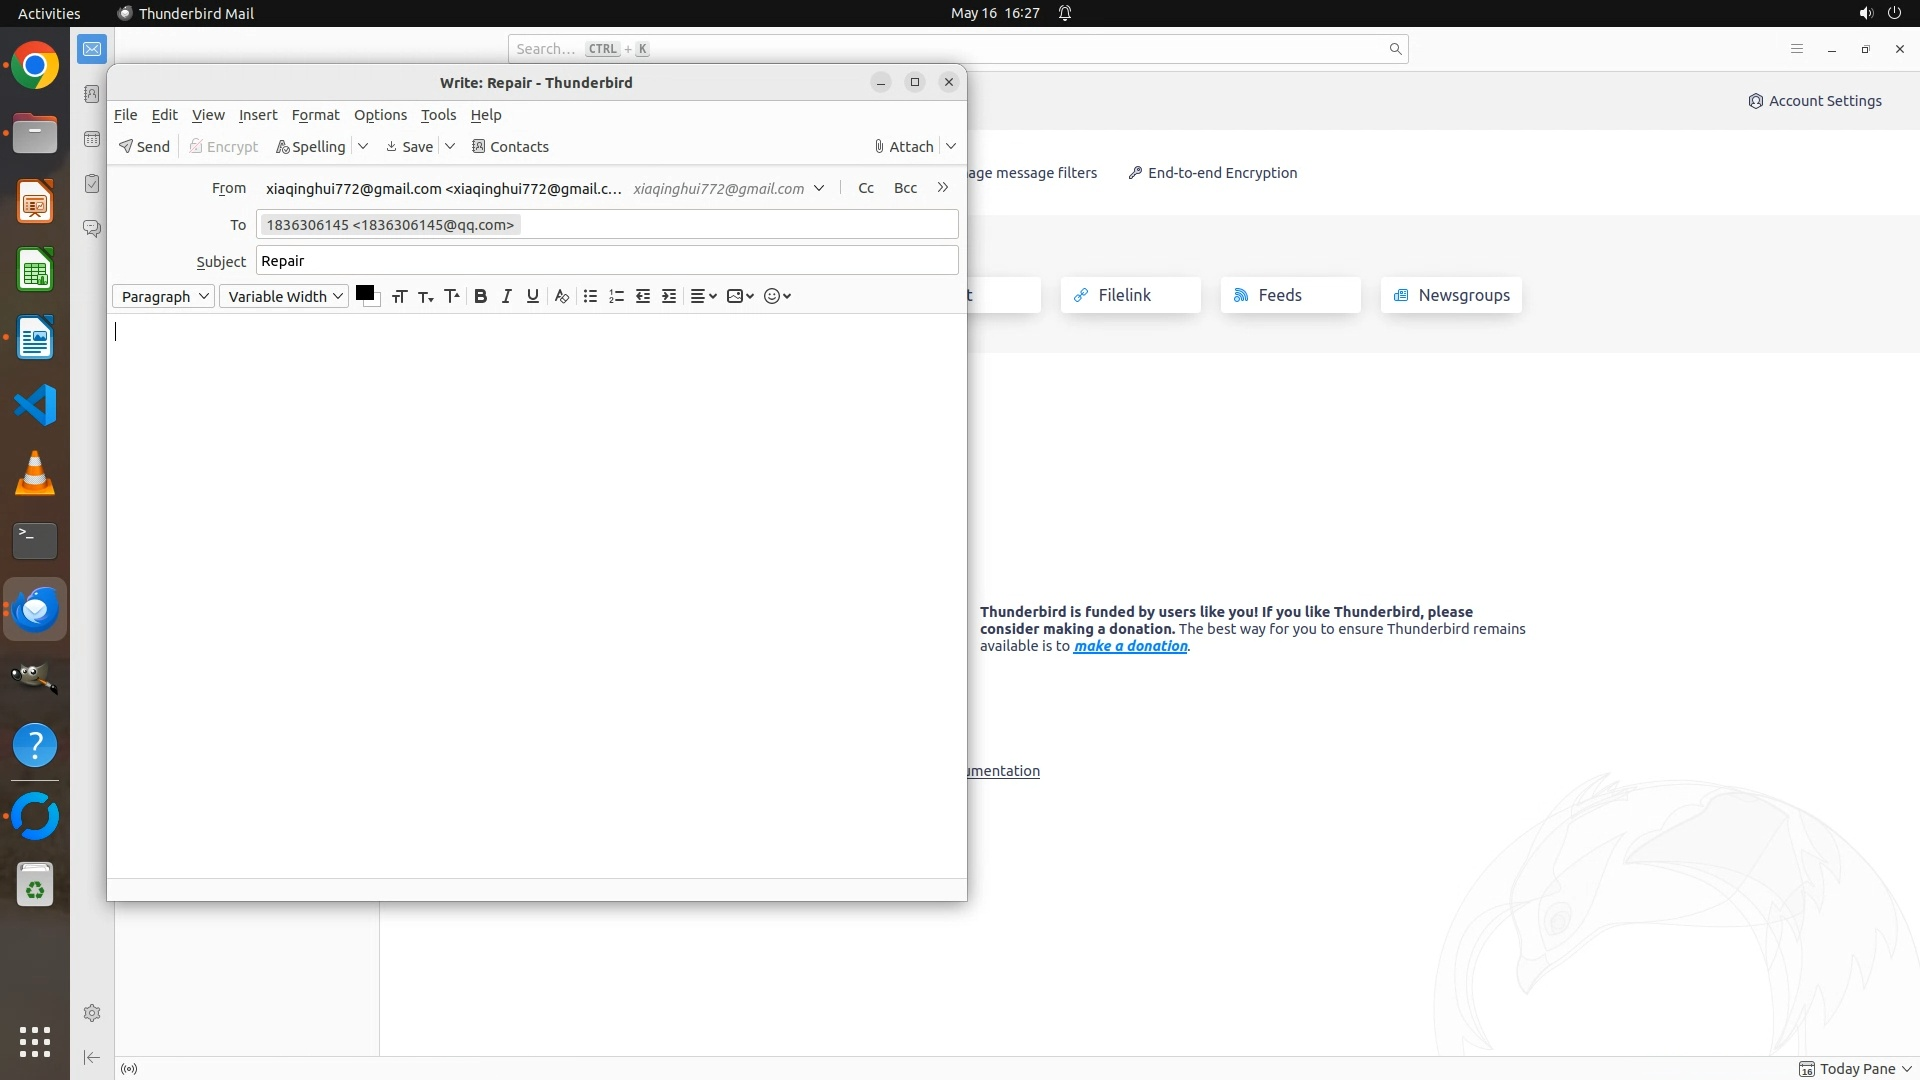Apply bulleted list
The image size is (1920, 1080).
point(590,296)
